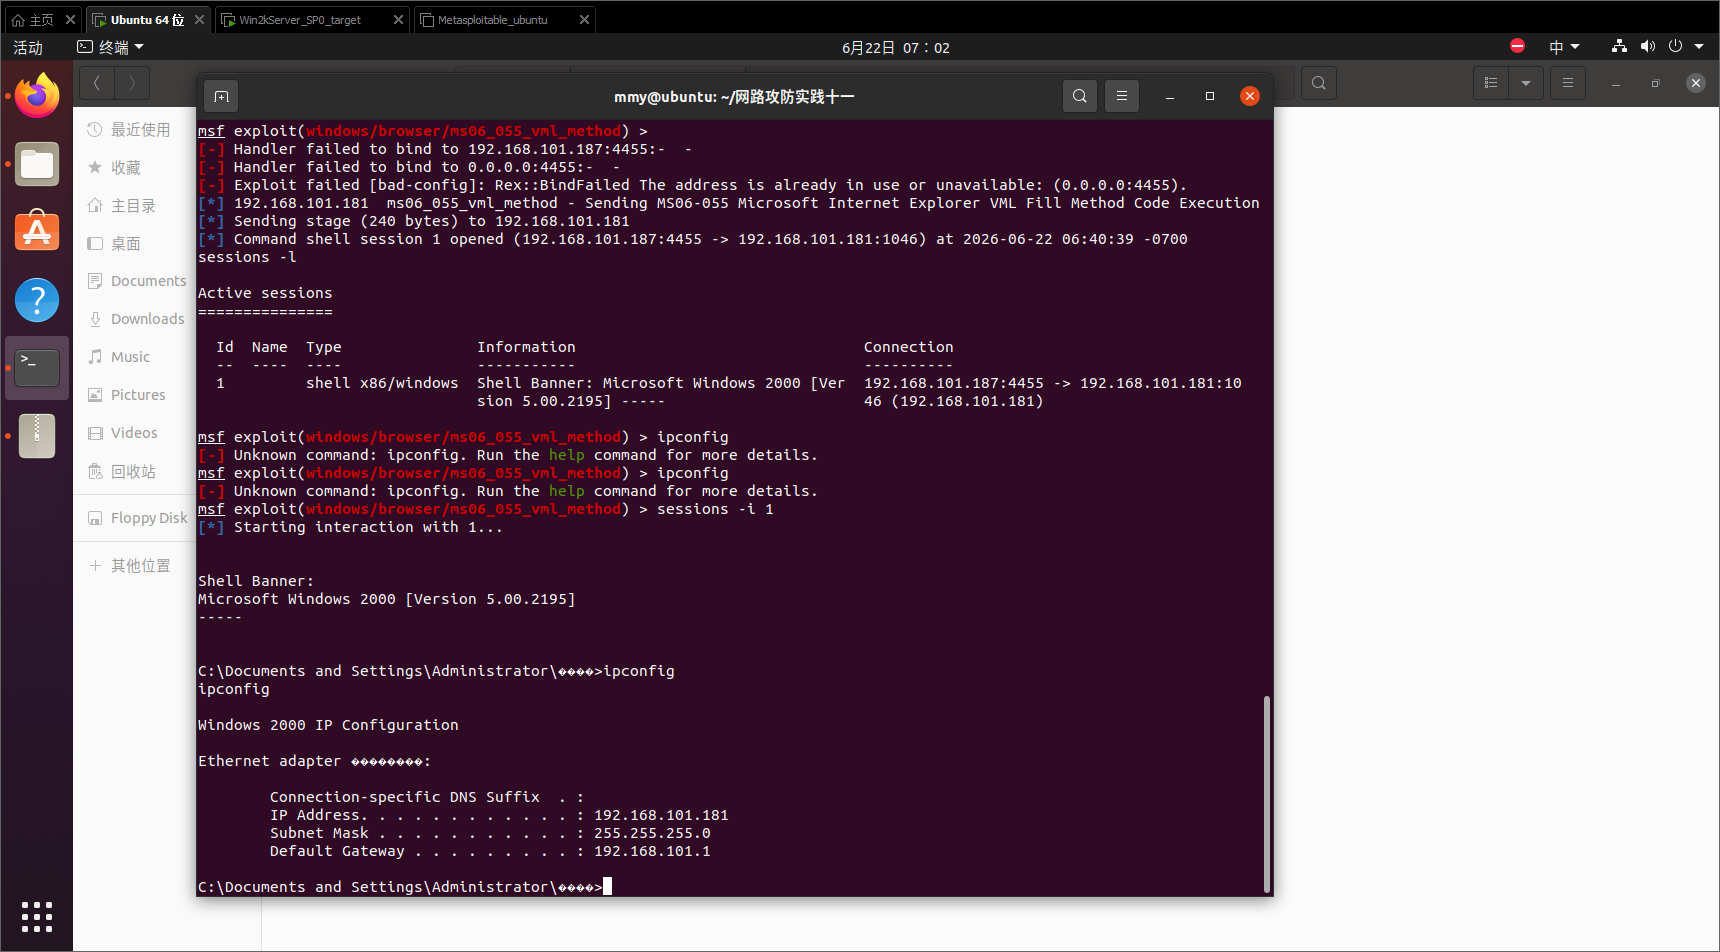
Task: Open the 终端 application menu
Action: coord(111,47)
